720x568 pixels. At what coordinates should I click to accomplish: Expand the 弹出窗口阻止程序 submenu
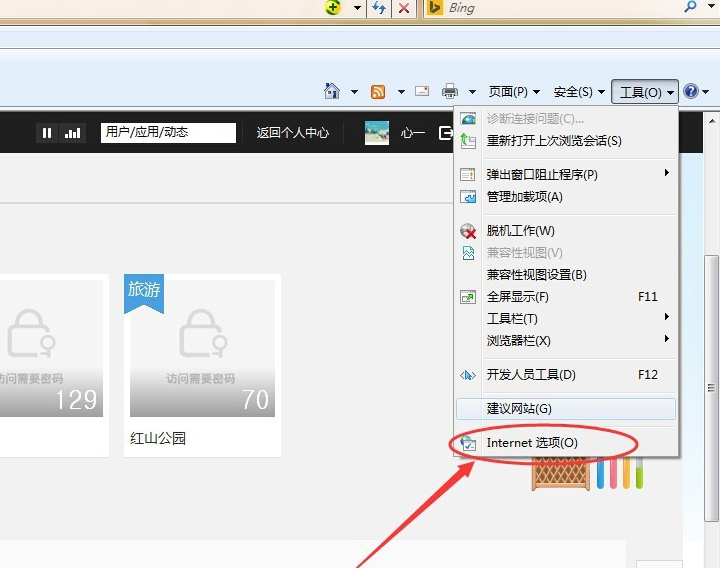click(542, 175)
